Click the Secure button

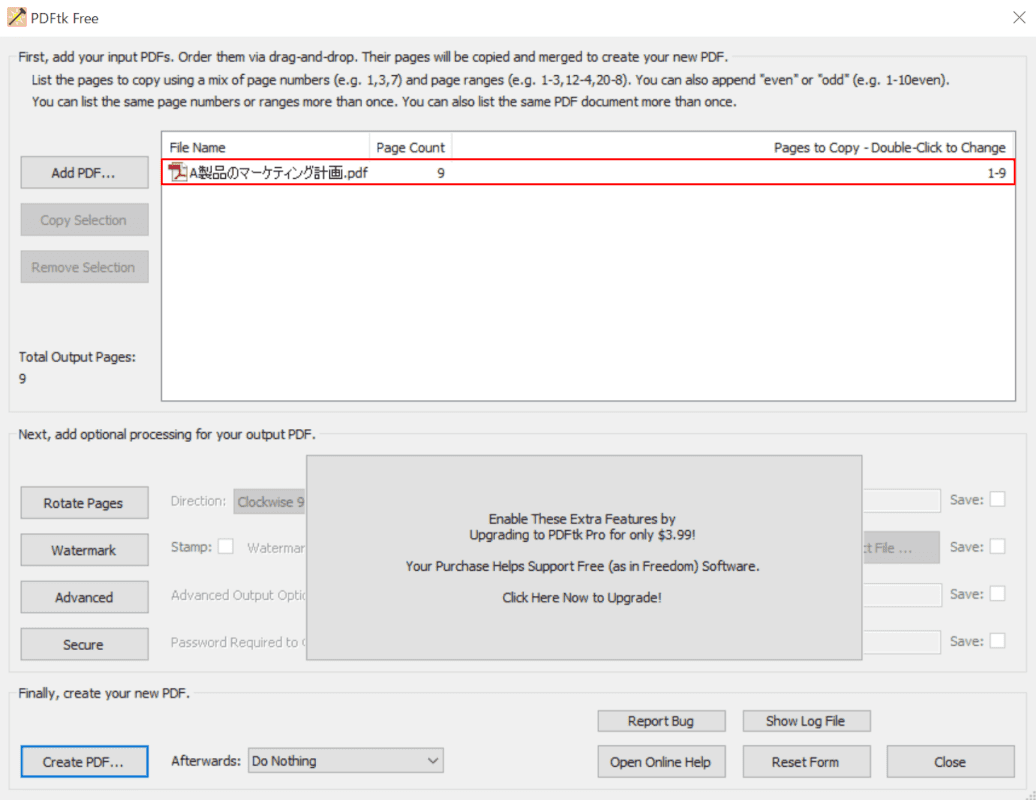(x=84, y=644)
